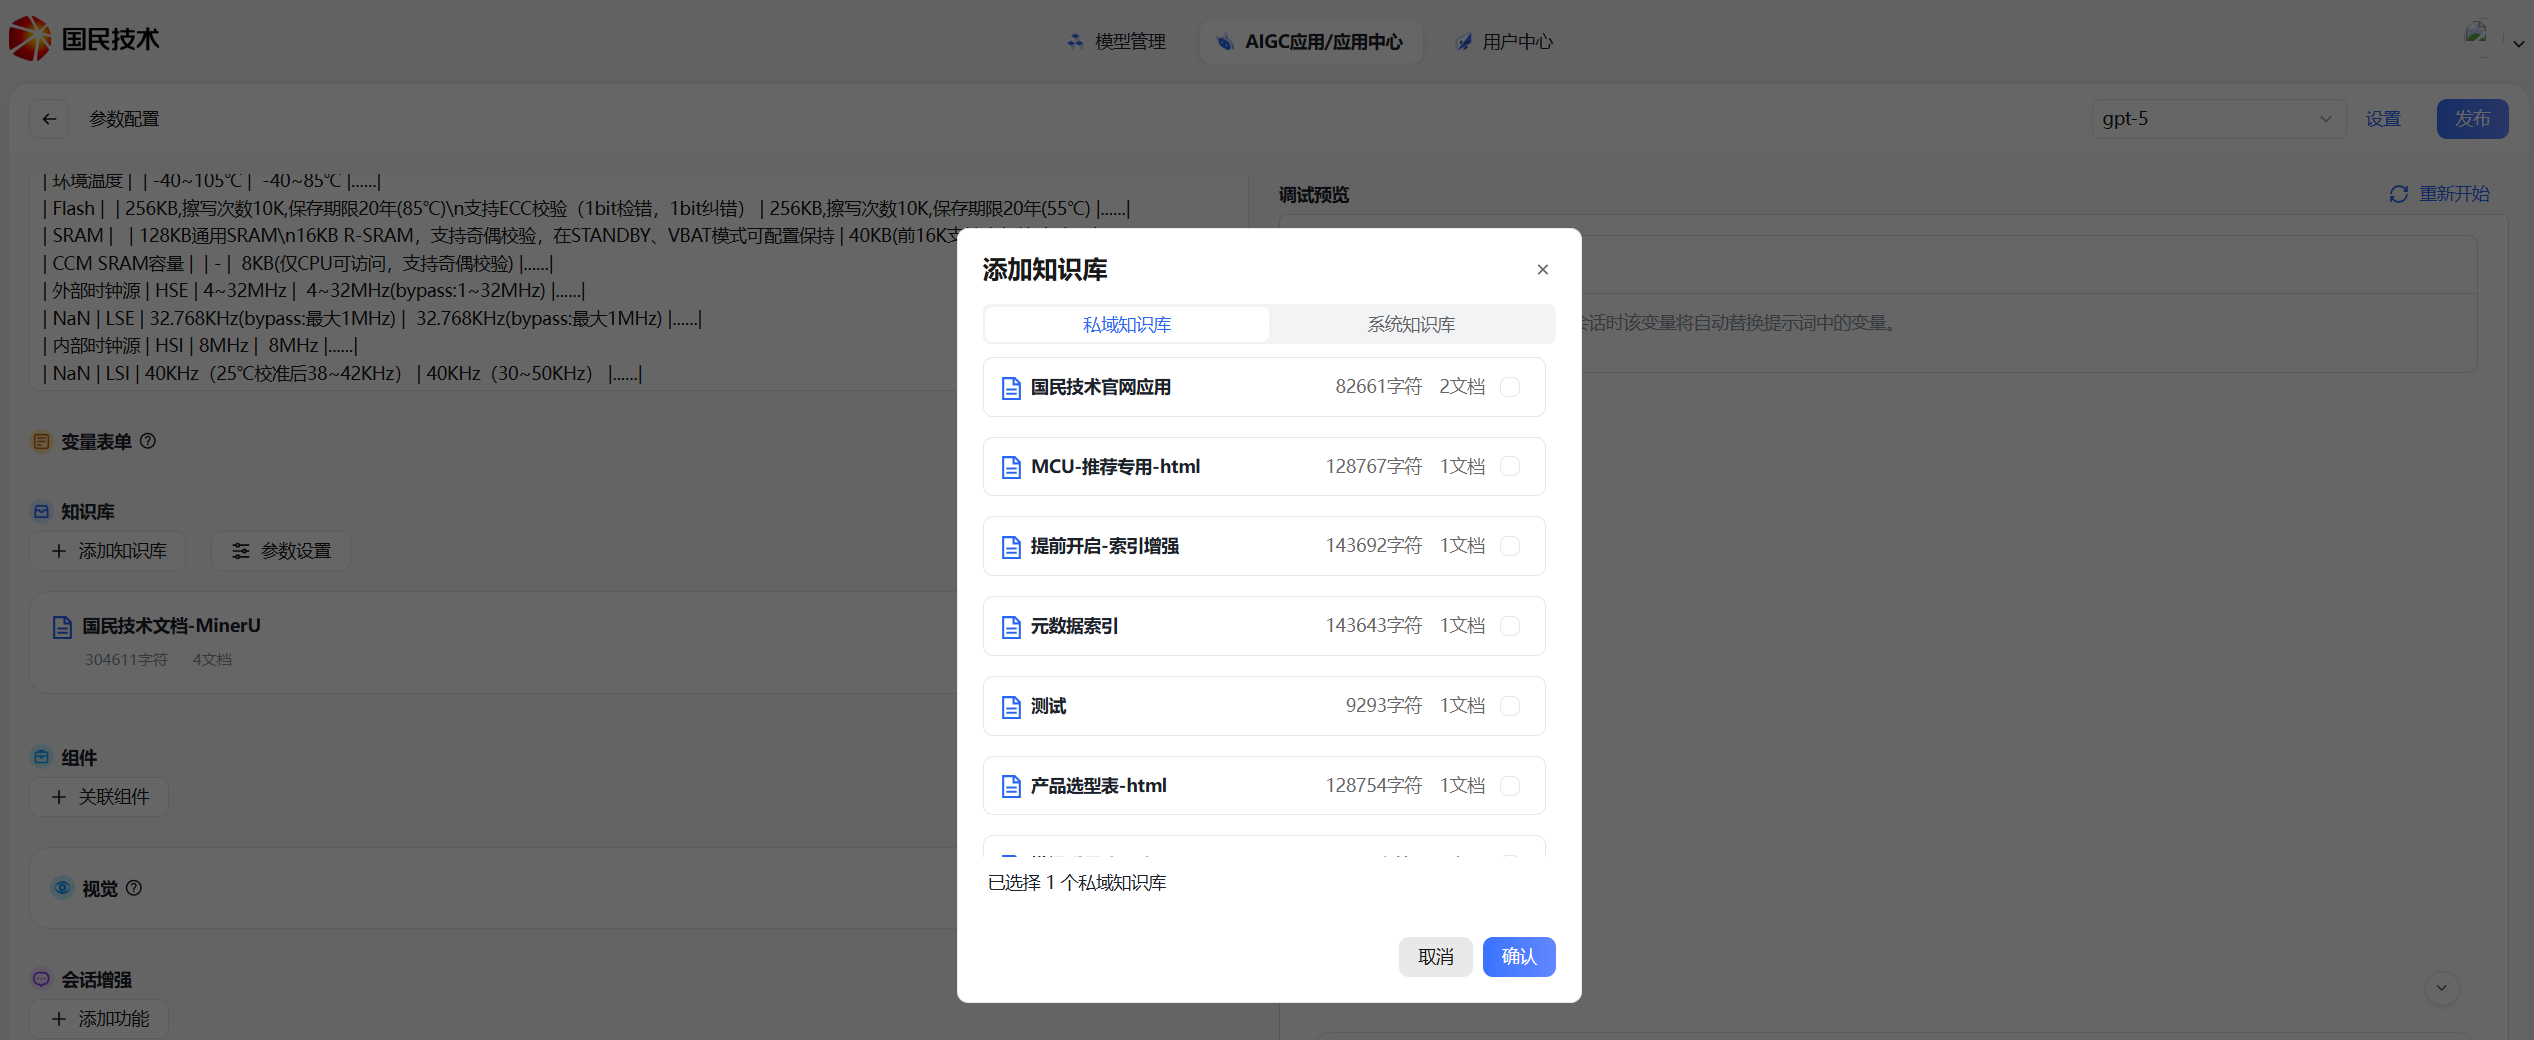The width and height of the screenshot is (2534, 1040).
Task: Click the 变量表单 help icon
Action: pyautogui.click(x=148, y=441)
